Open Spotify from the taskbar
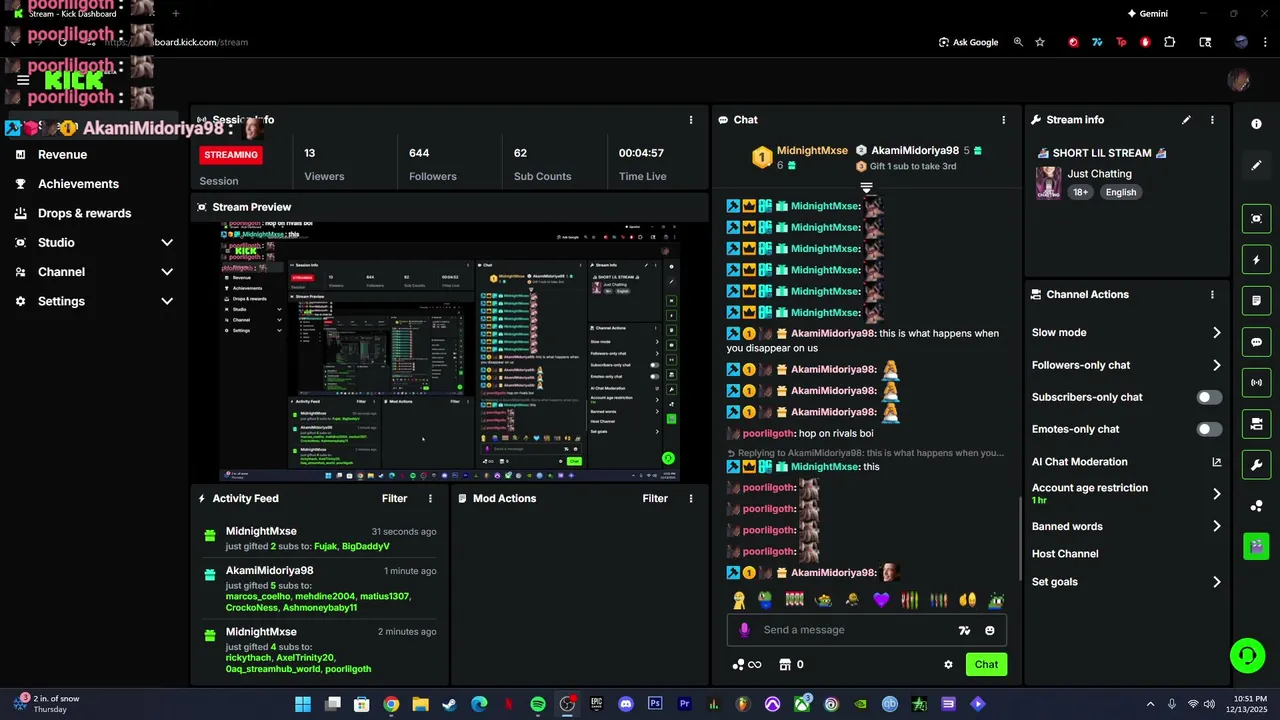 tap(538, 704)
